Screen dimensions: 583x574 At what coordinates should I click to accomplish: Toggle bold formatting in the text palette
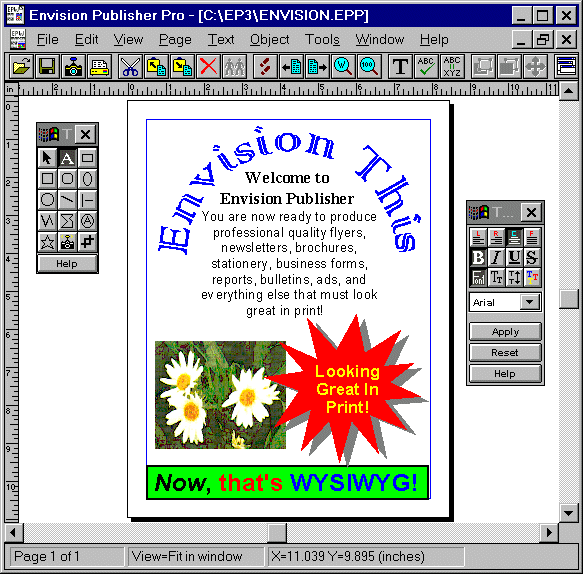(x=478, y=257)
